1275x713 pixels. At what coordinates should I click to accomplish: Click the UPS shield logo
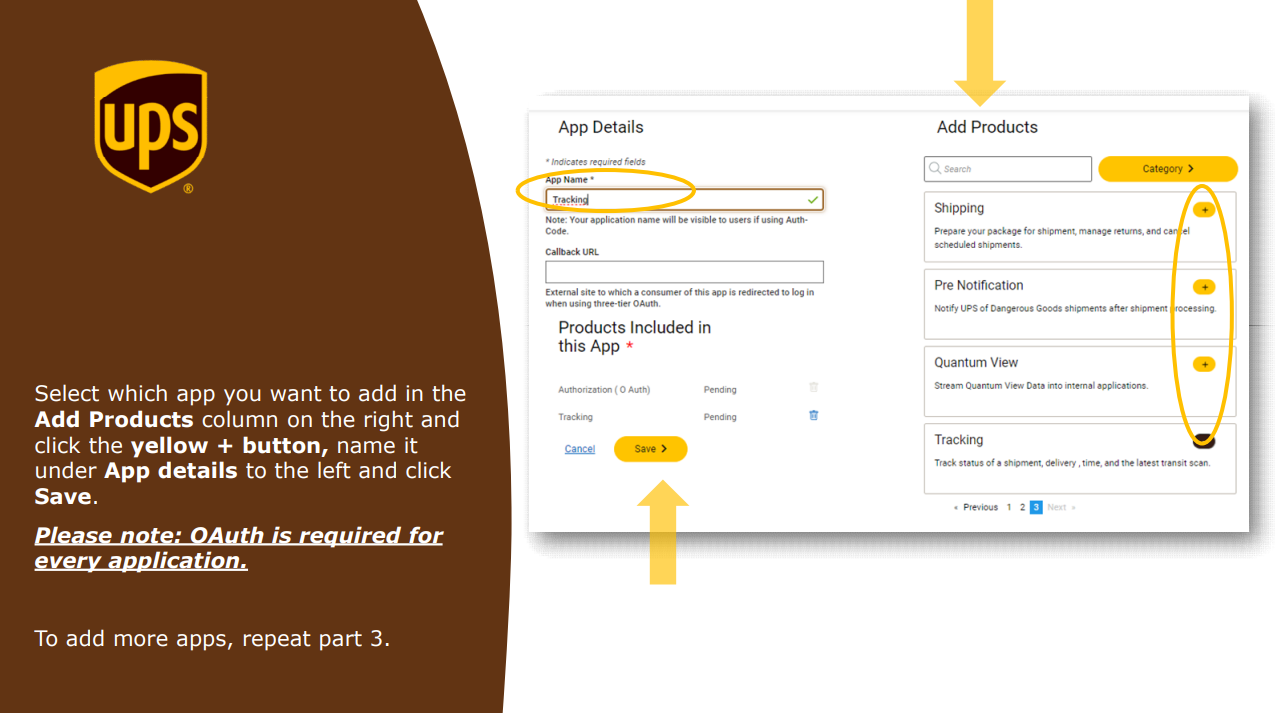tap(150, 127)
